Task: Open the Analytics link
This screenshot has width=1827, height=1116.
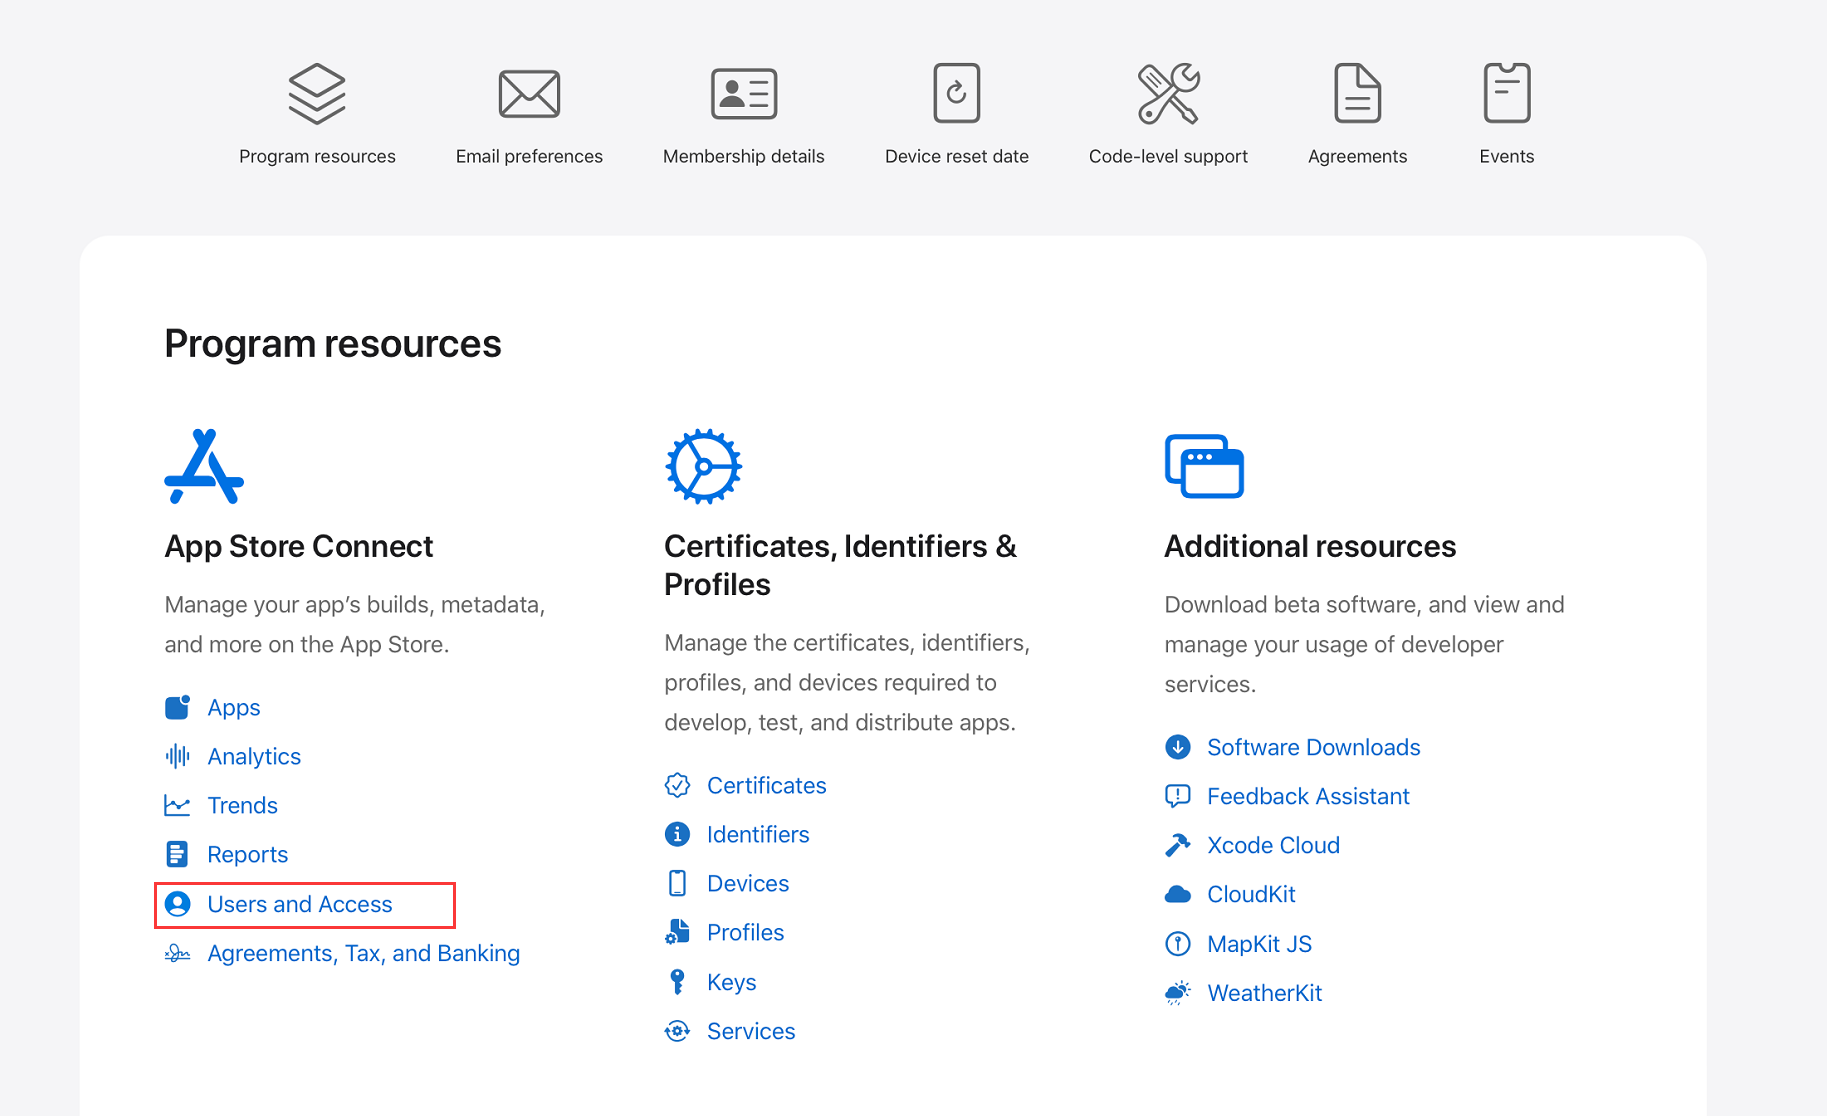Action: [x=253, y=757]
